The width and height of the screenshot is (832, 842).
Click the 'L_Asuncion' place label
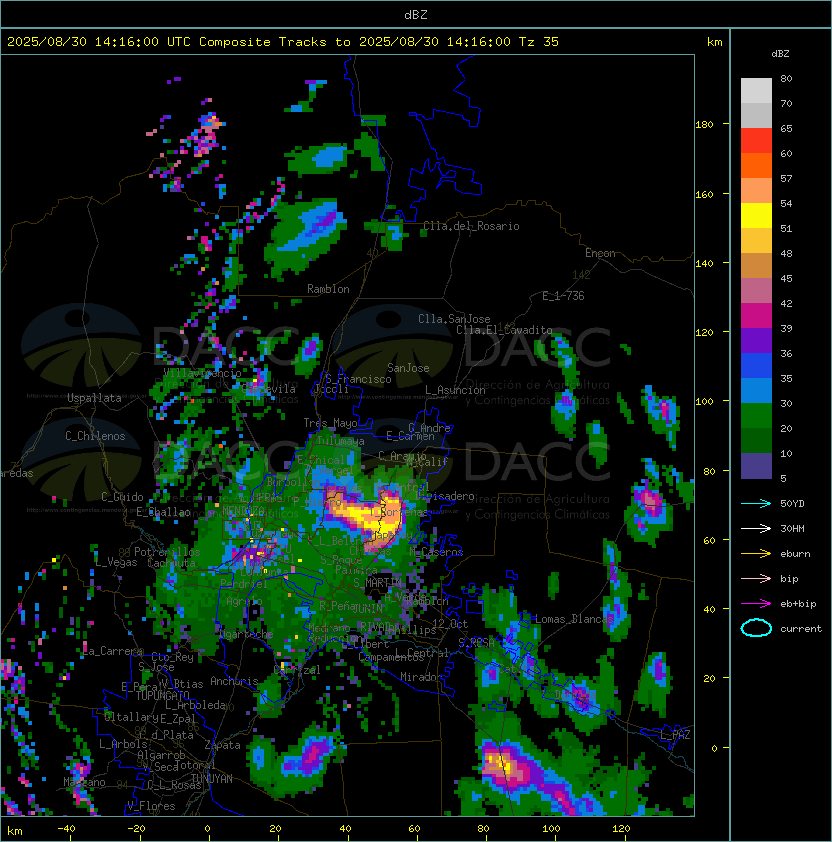tap(455, 390)
